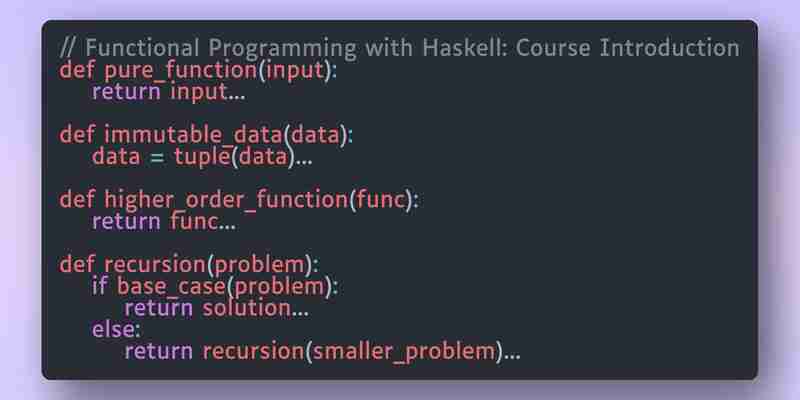Click smaller_problem argument in recursive call
Screen dimensions: 800x400
pos(404,352)
